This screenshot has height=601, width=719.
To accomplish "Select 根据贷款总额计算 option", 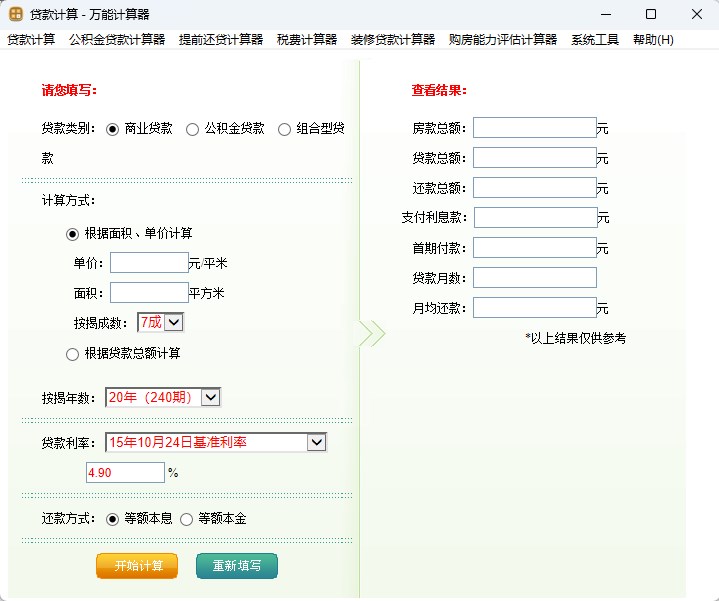I will 72,354.
